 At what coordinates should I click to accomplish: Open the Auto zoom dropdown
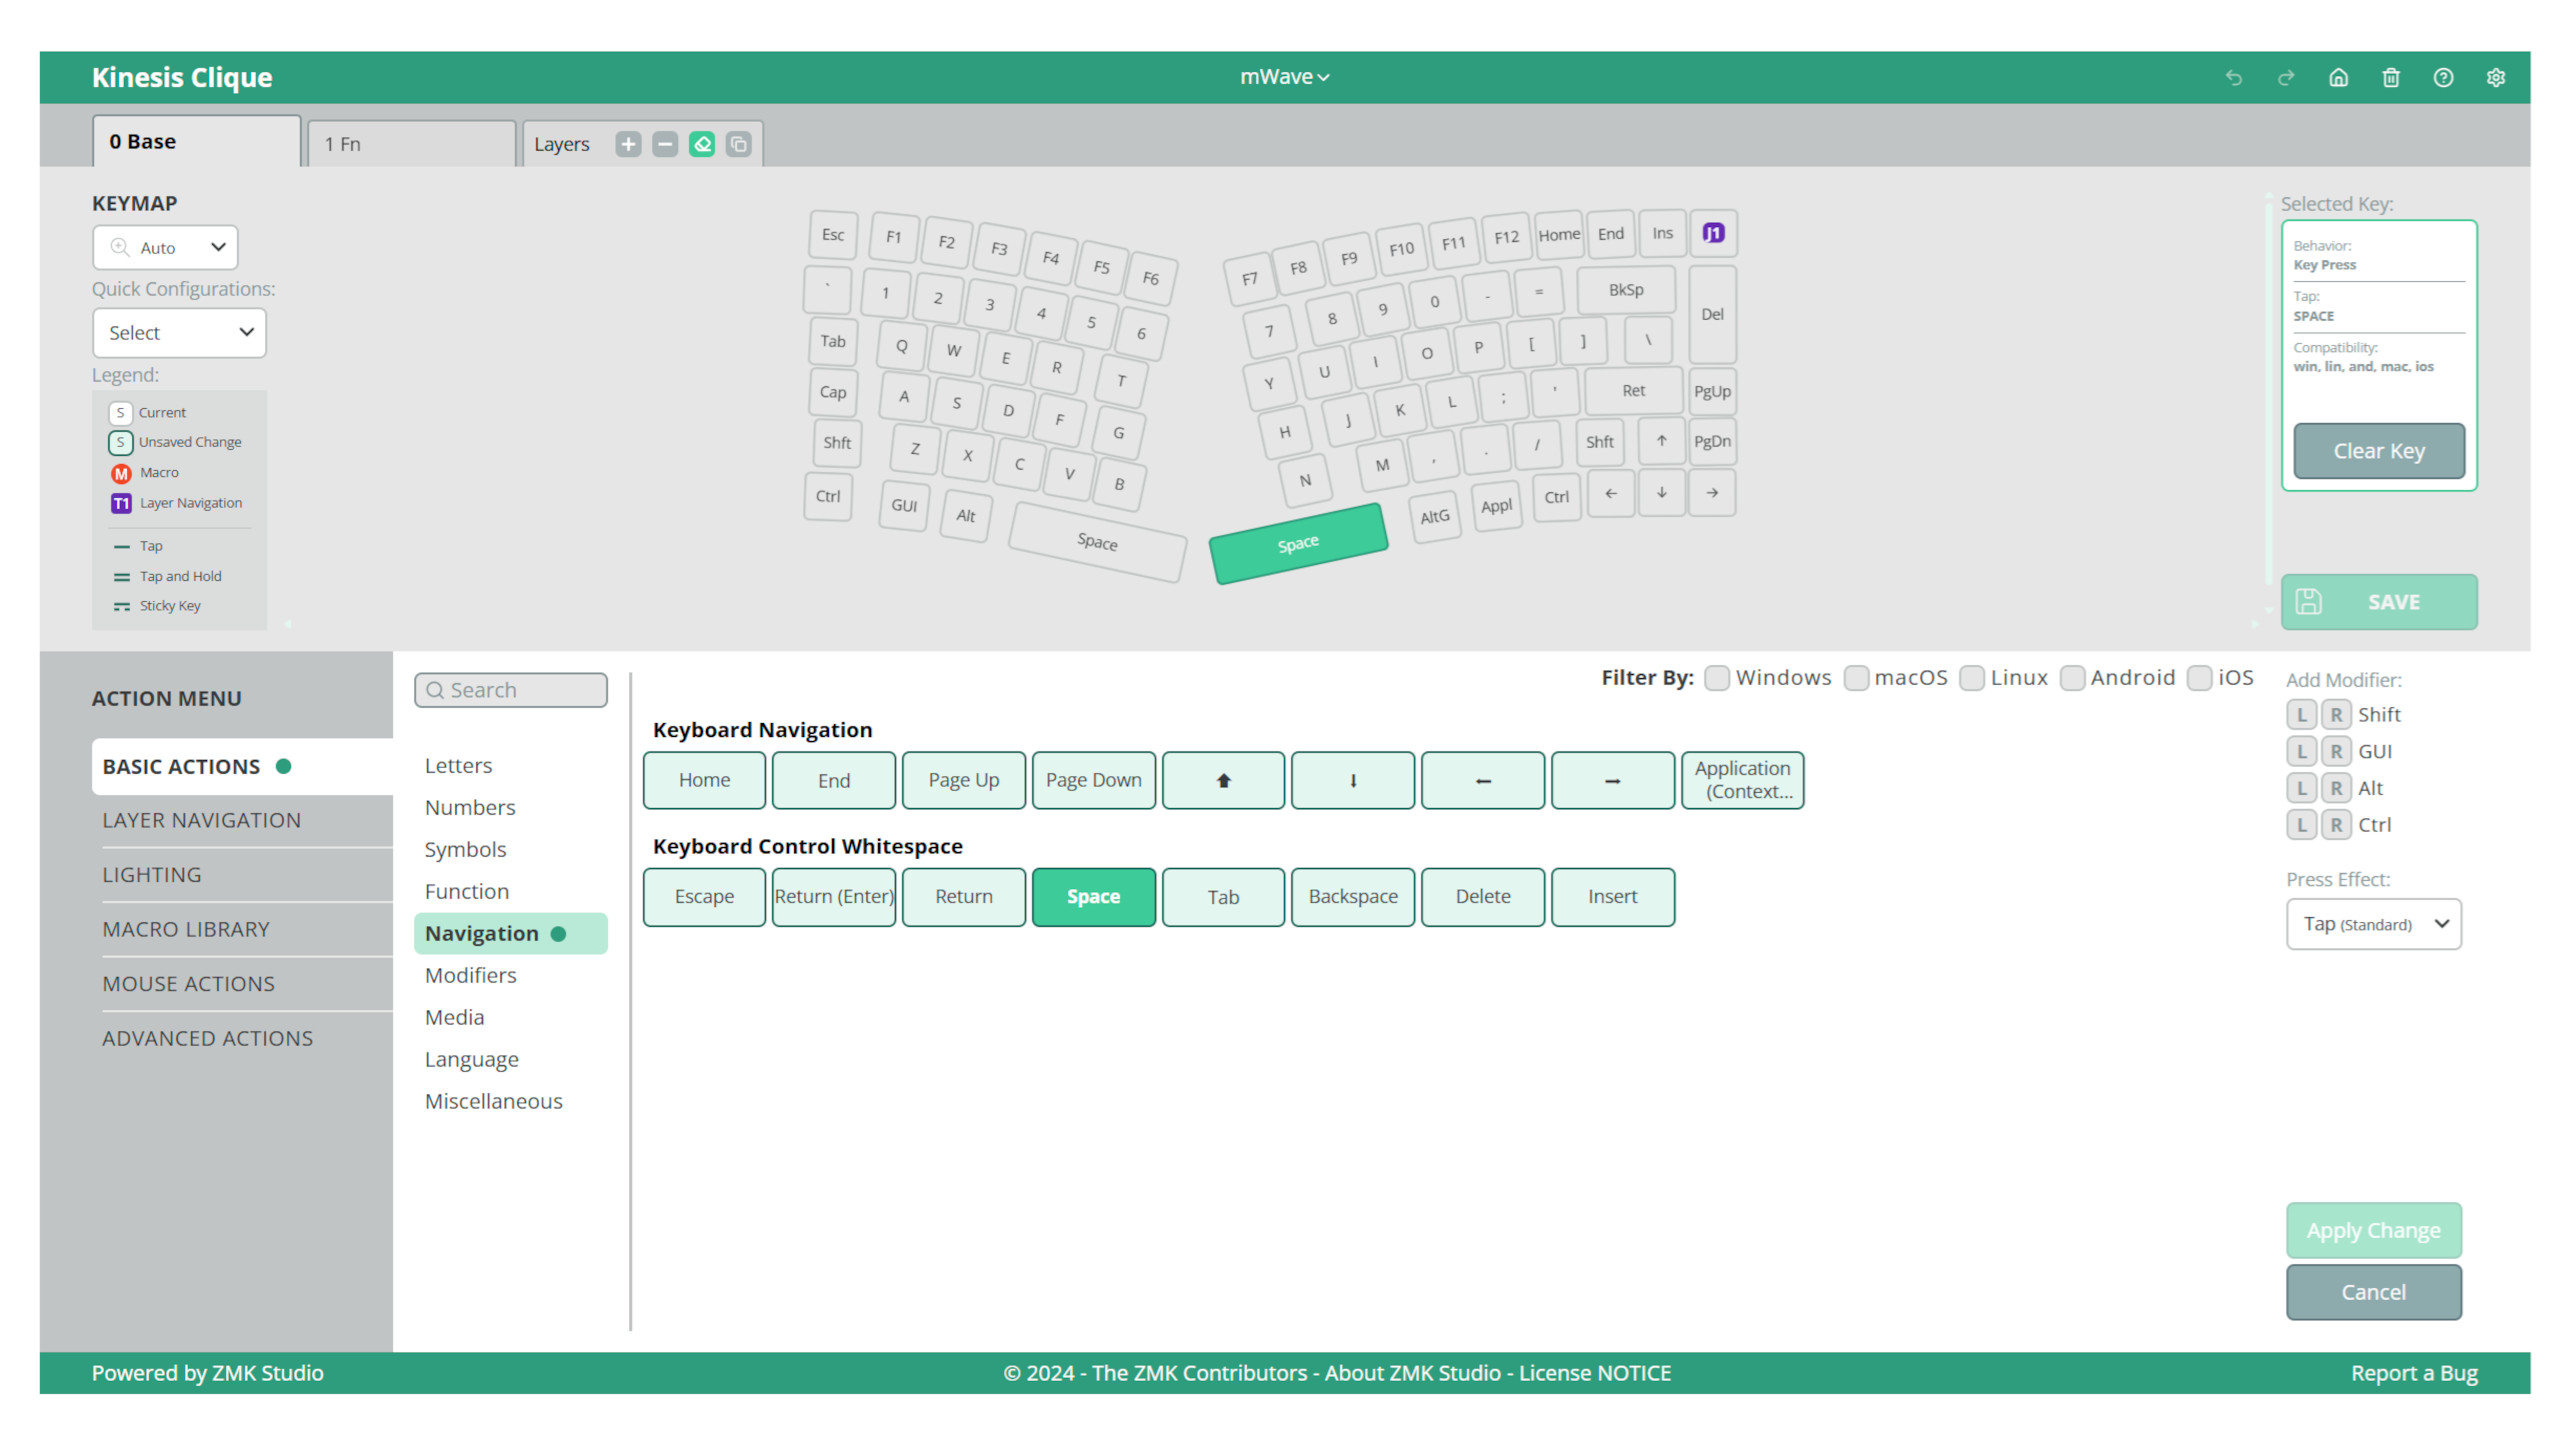[165, 247]
